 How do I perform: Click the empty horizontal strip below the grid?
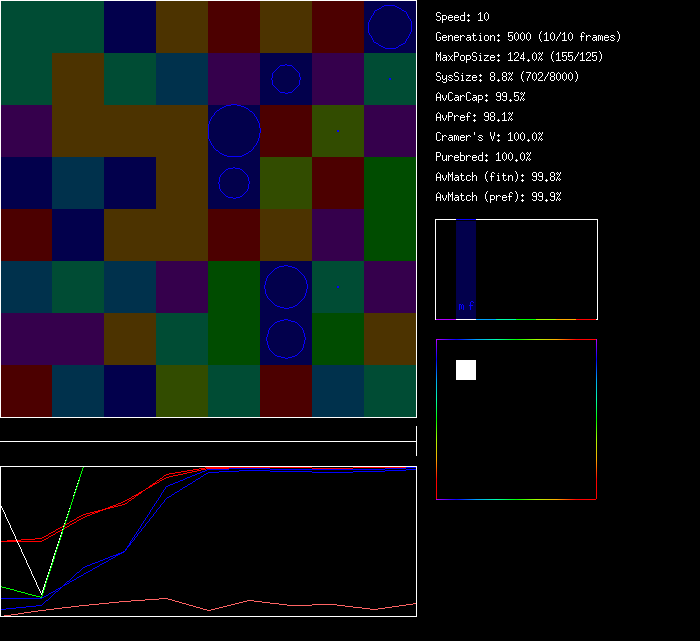208,431
